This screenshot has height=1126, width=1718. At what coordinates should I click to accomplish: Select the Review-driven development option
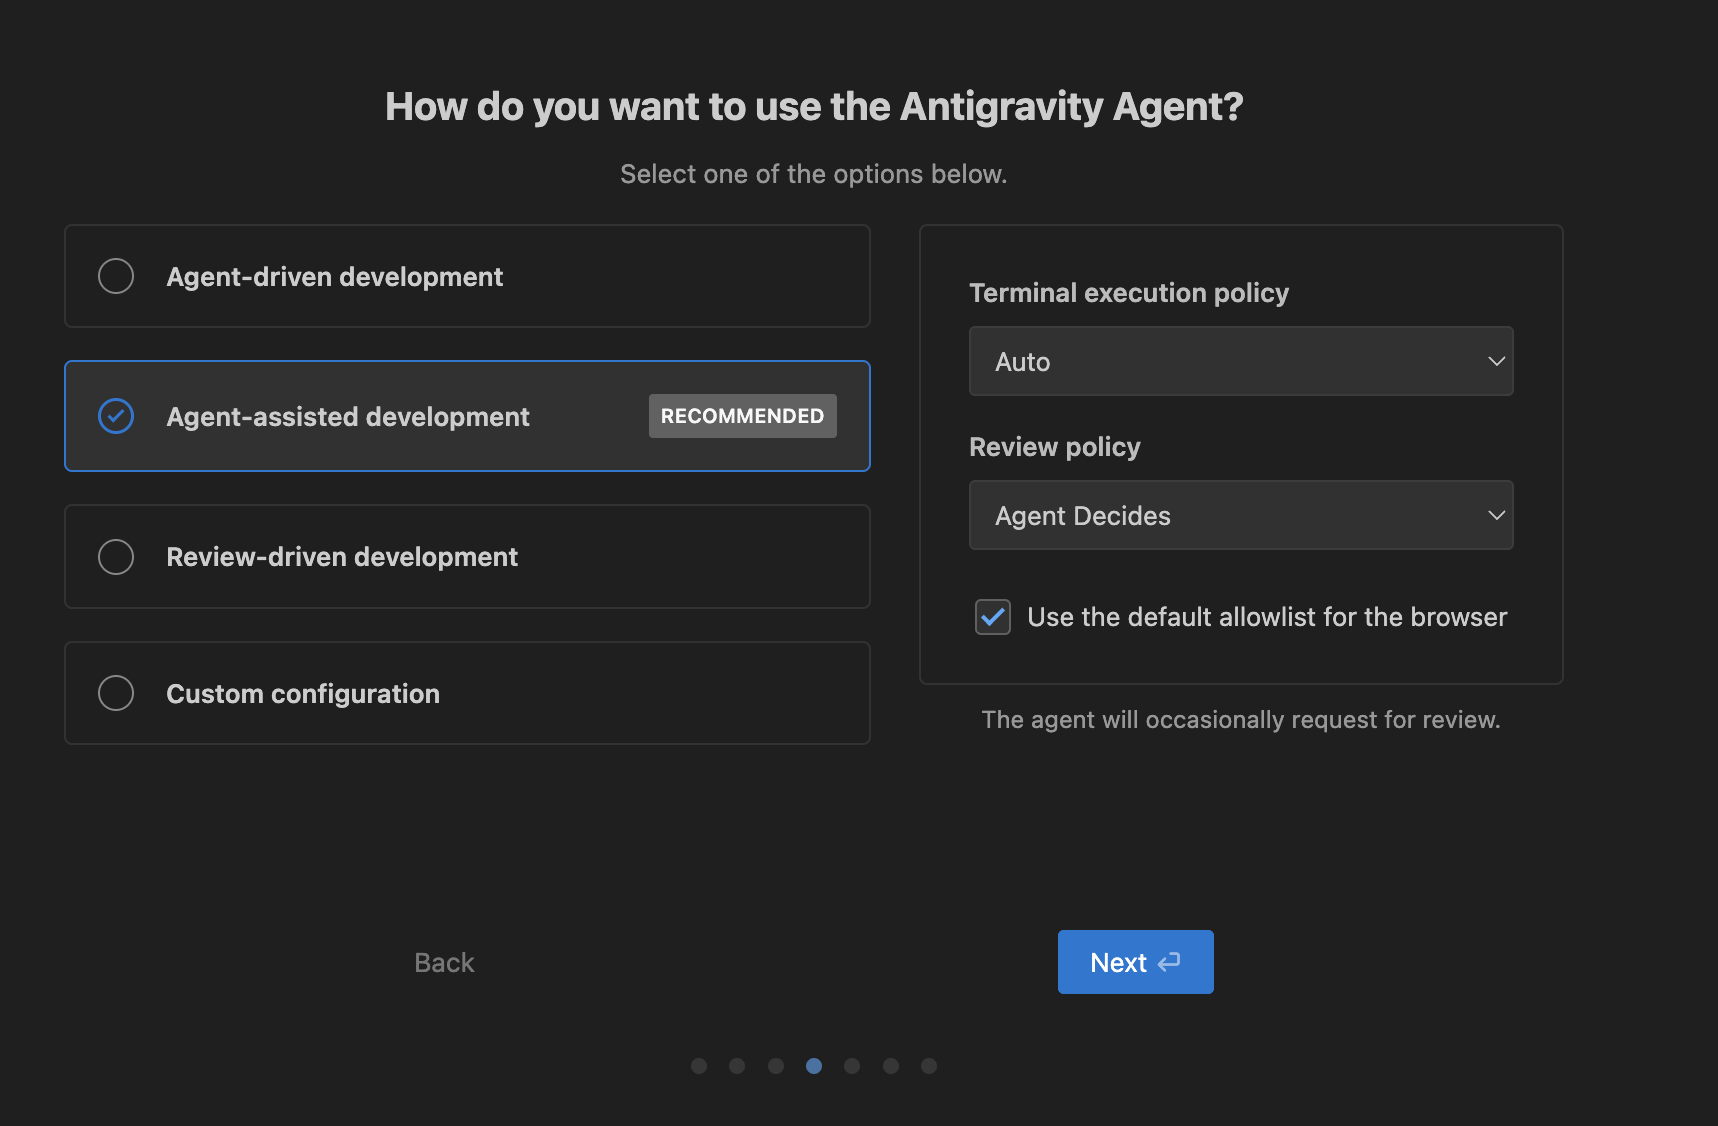pos(466,557)
